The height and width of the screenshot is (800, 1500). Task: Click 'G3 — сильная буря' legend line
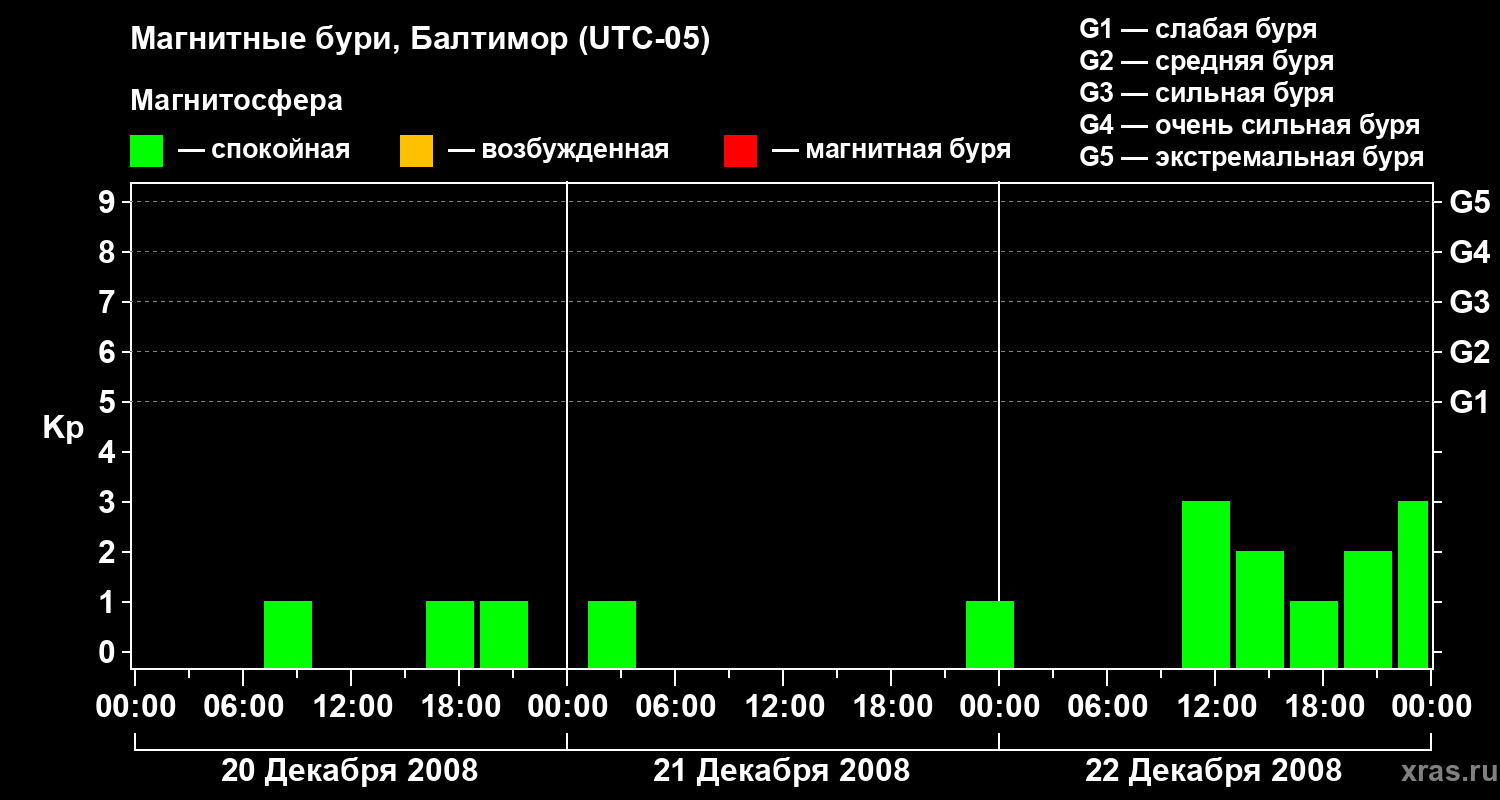pyautogui.click(x=1206, y=92)
